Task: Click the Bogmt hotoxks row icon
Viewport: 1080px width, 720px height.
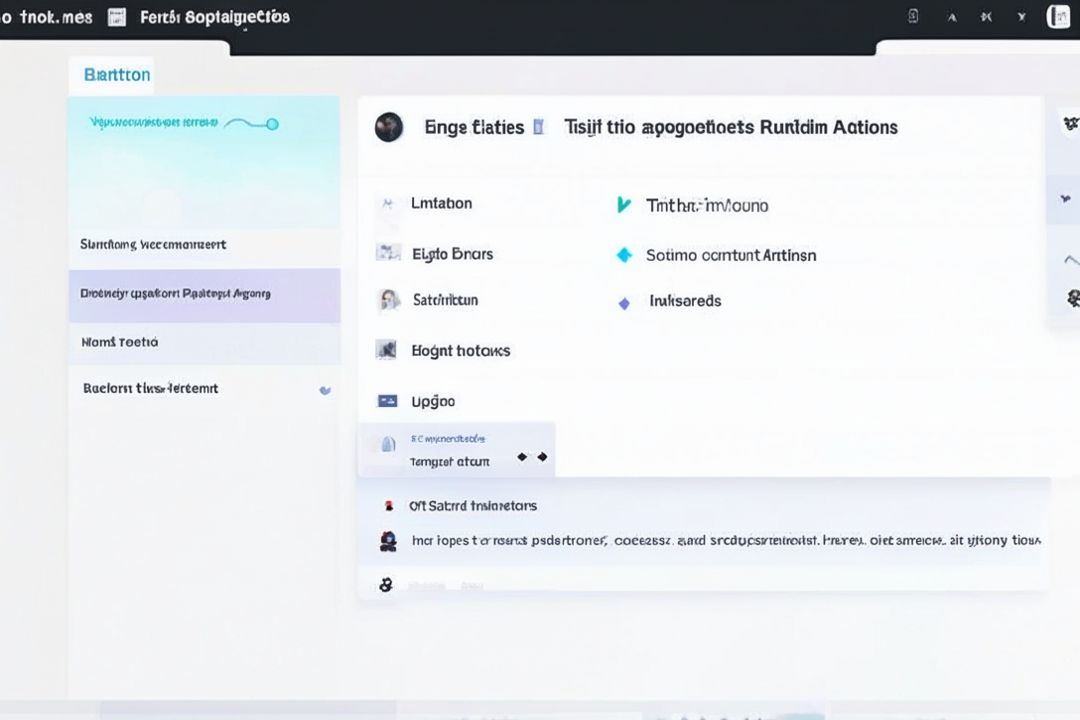Action: 387,350
